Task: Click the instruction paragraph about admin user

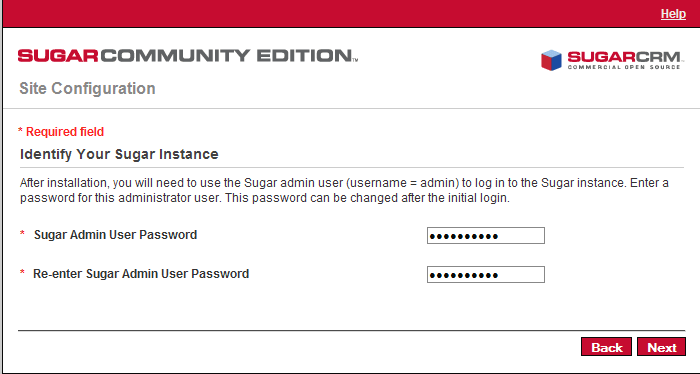Action: tap(344, 190)
